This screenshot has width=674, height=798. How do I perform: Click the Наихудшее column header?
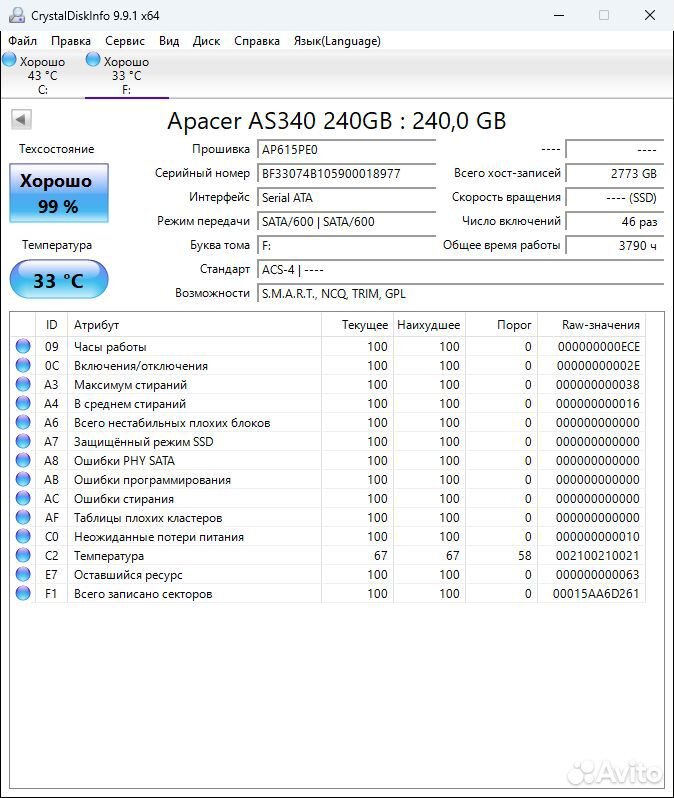(429, 325)
